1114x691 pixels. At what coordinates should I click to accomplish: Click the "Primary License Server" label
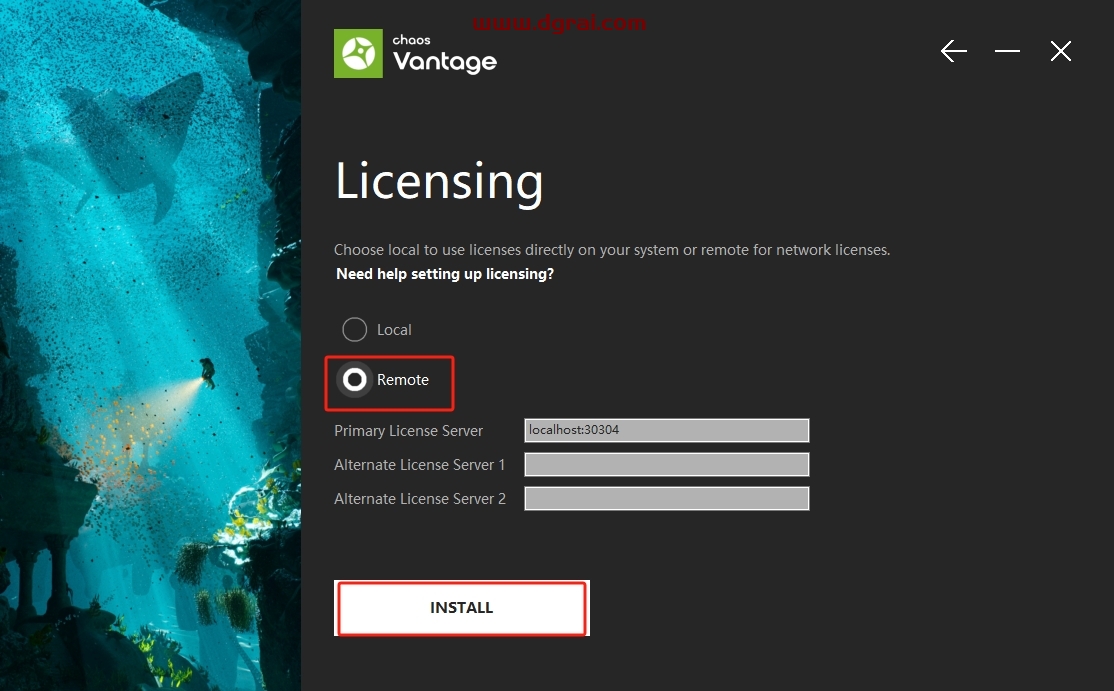pos(408,431)
